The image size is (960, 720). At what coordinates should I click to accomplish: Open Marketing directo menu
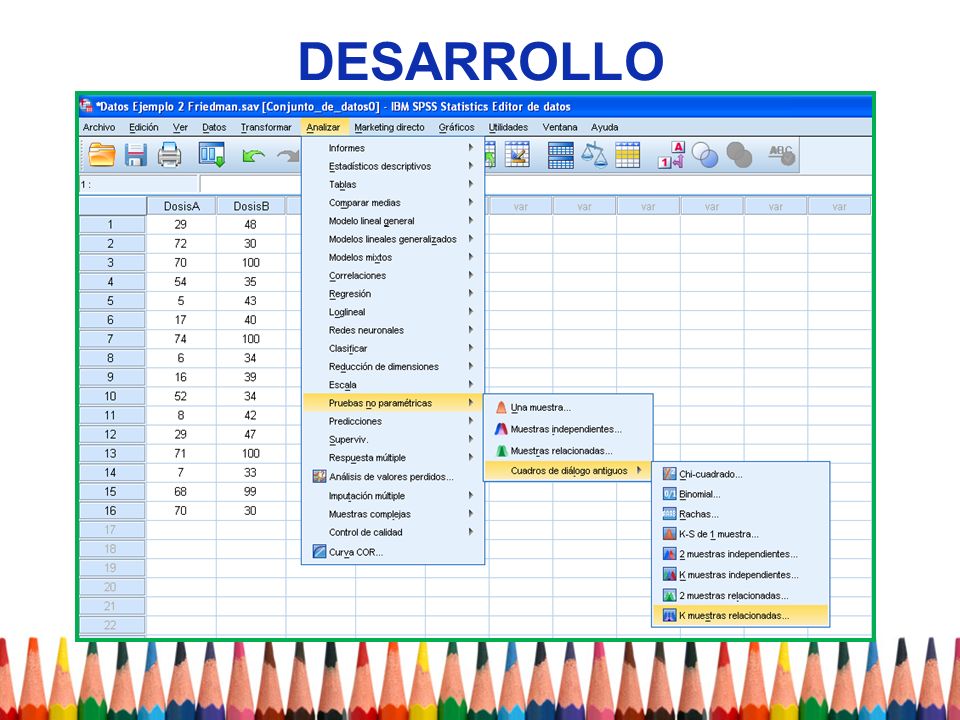[x=389, y=127]
